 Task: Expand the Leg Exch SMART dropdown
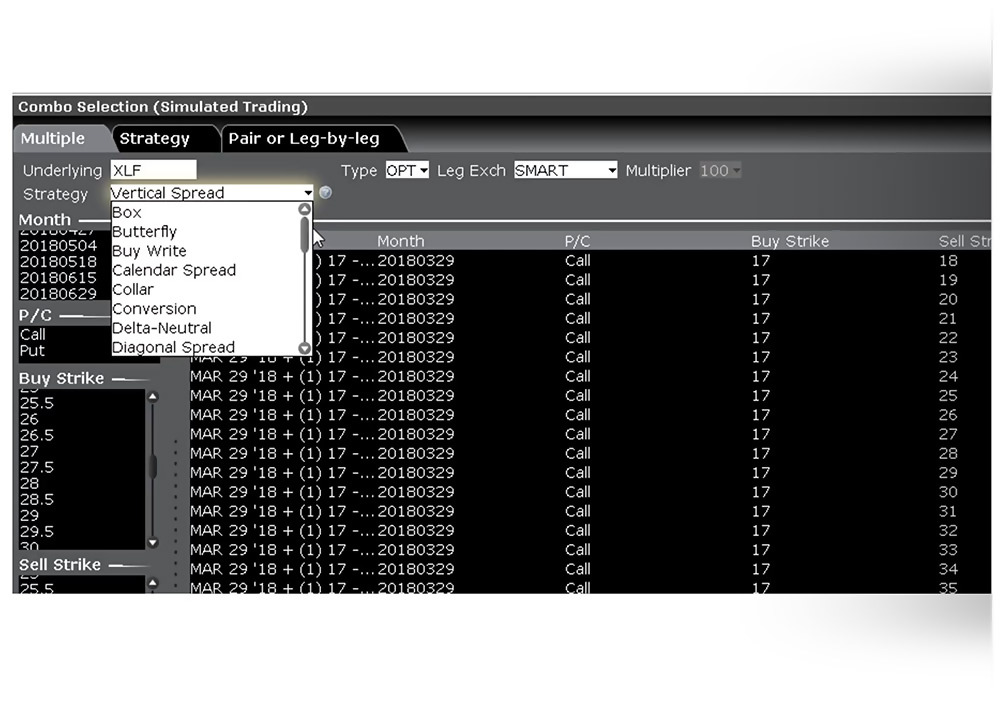(x=611, y=171)
